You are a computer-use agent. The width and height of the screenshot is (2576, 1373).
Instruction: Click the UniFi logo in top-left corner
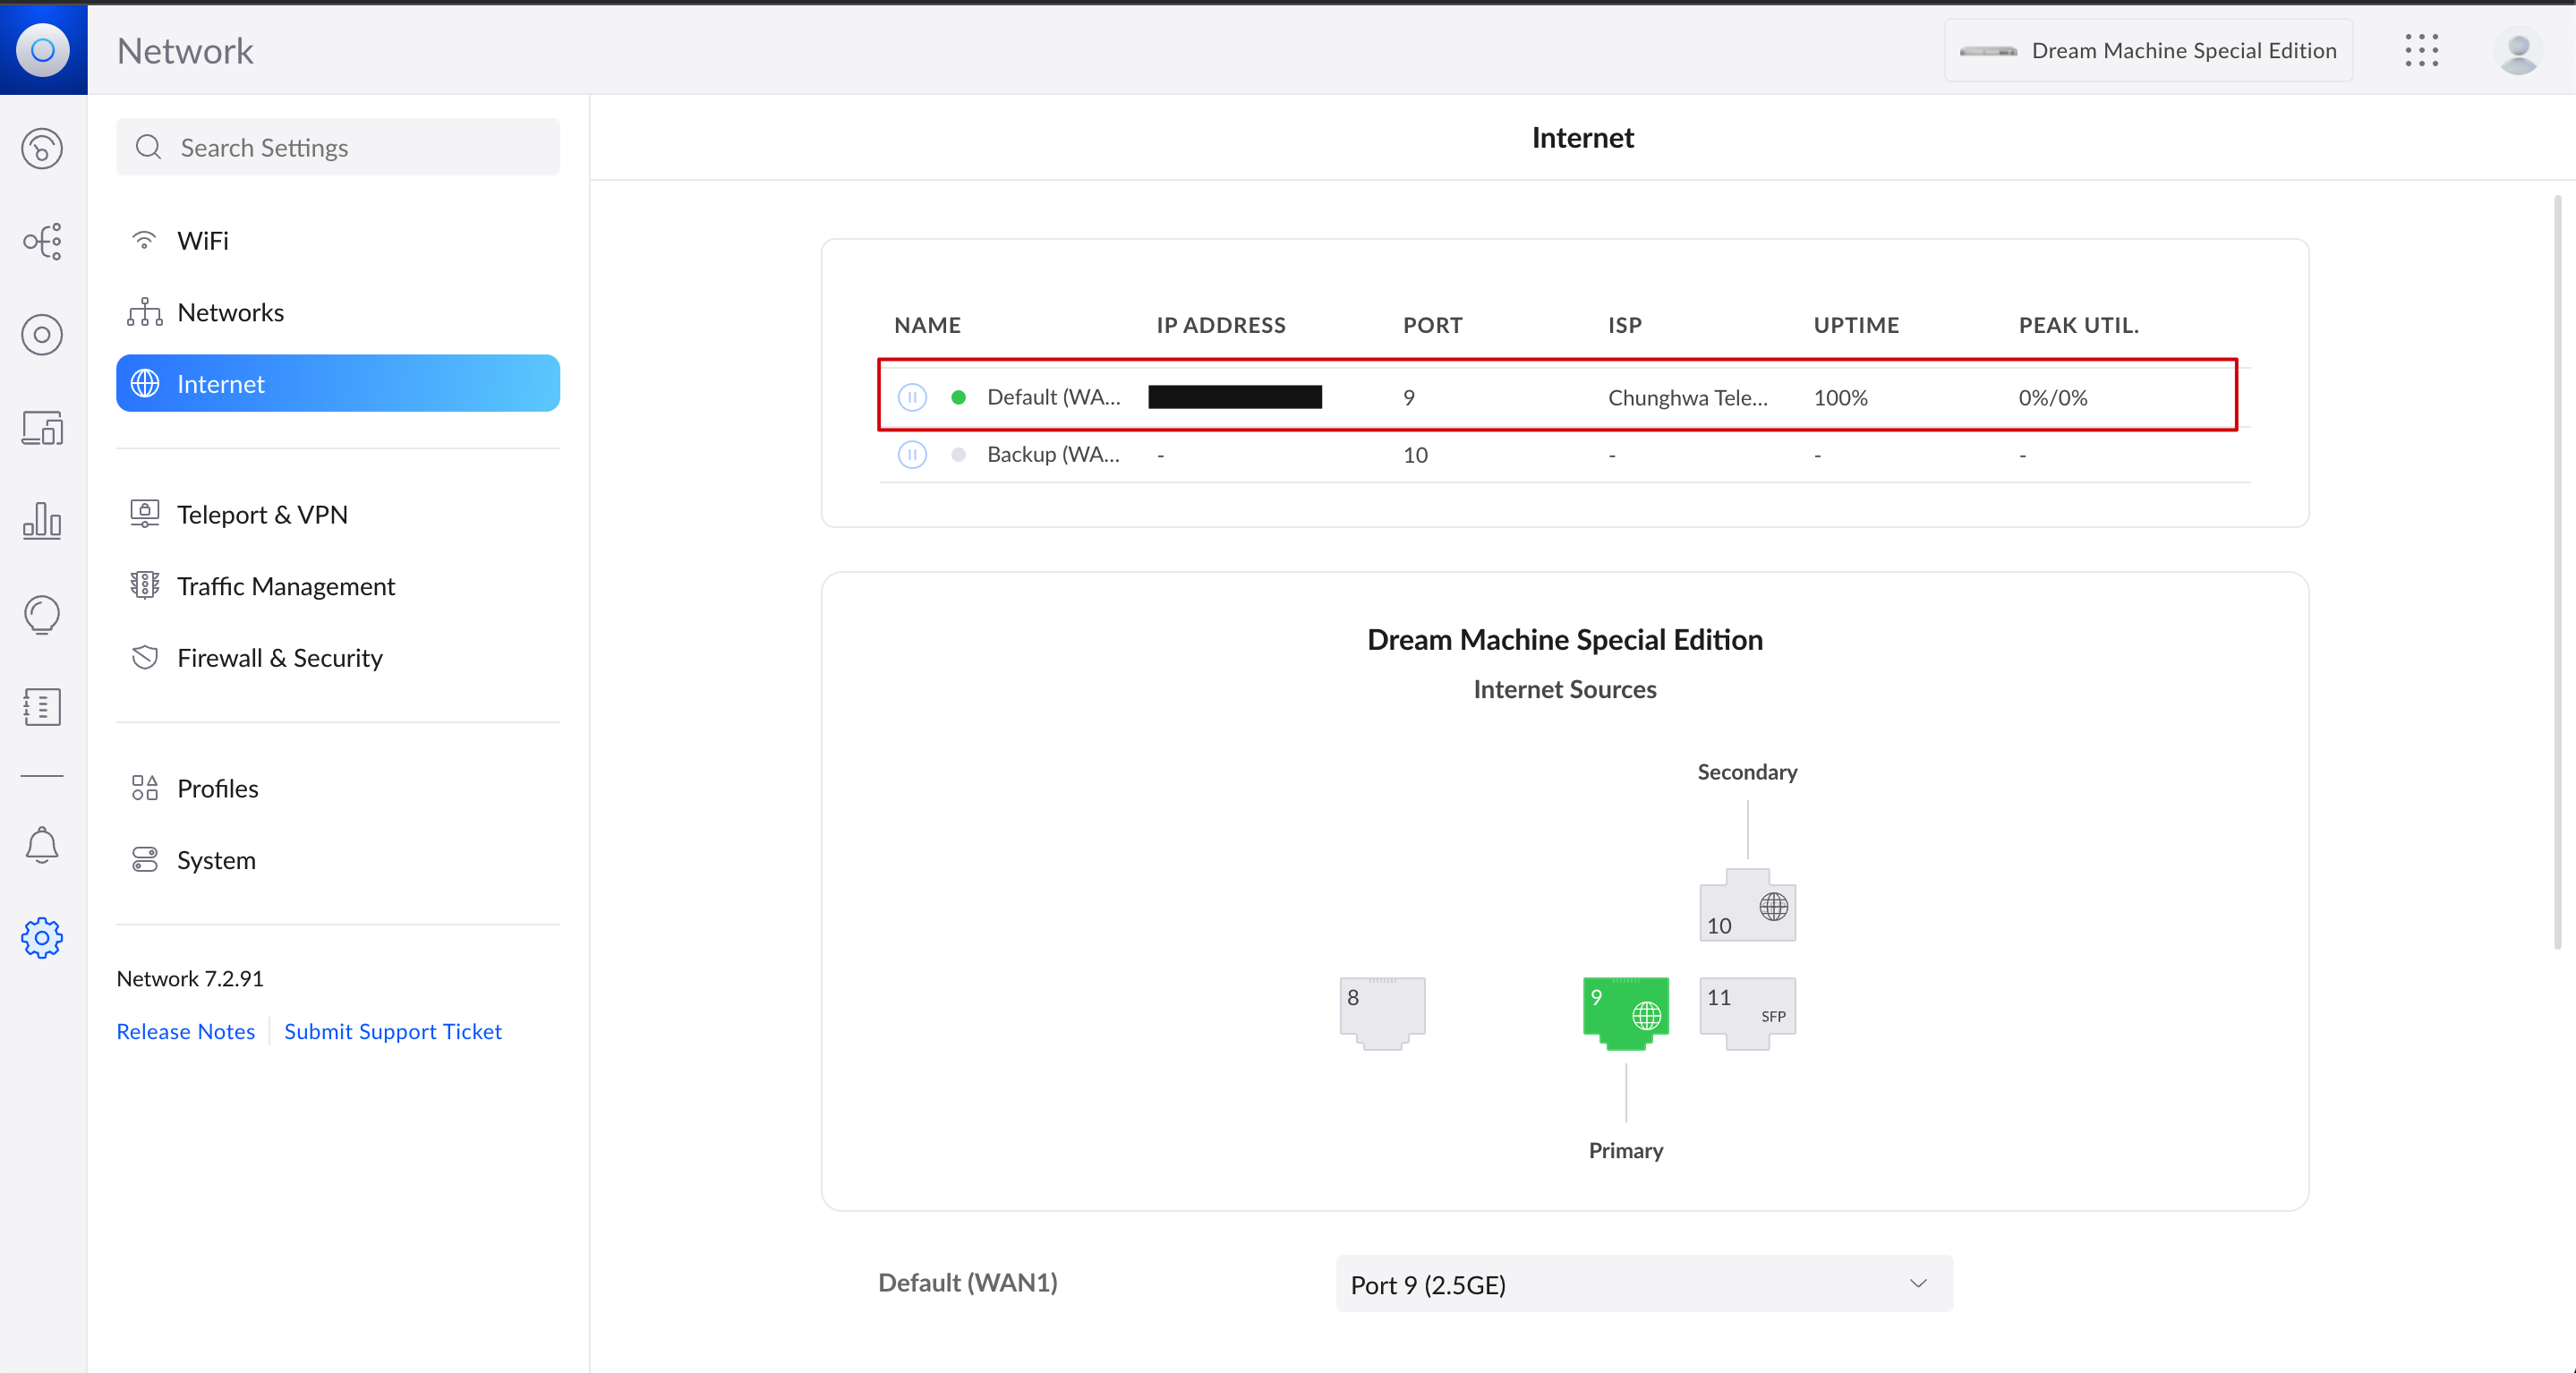pyautogui.click(x=43, y=50)
